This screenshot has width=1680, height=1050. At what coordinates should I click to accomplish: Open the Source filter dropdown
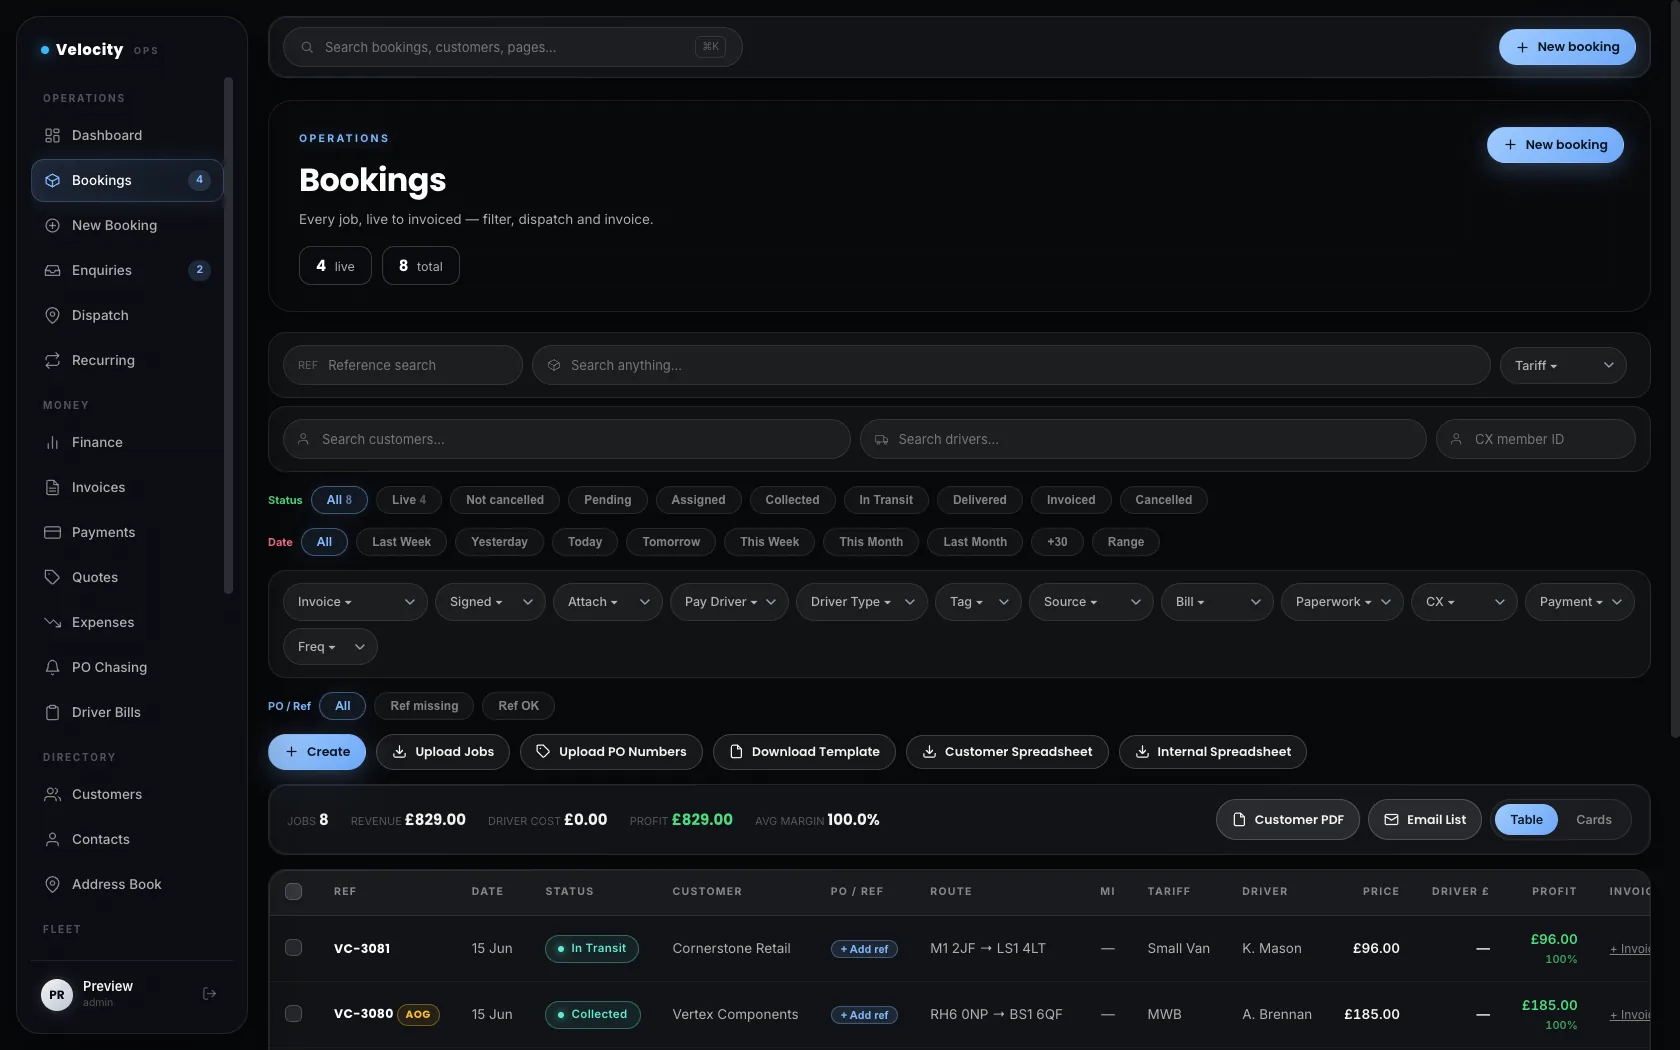coord(1091,601)
